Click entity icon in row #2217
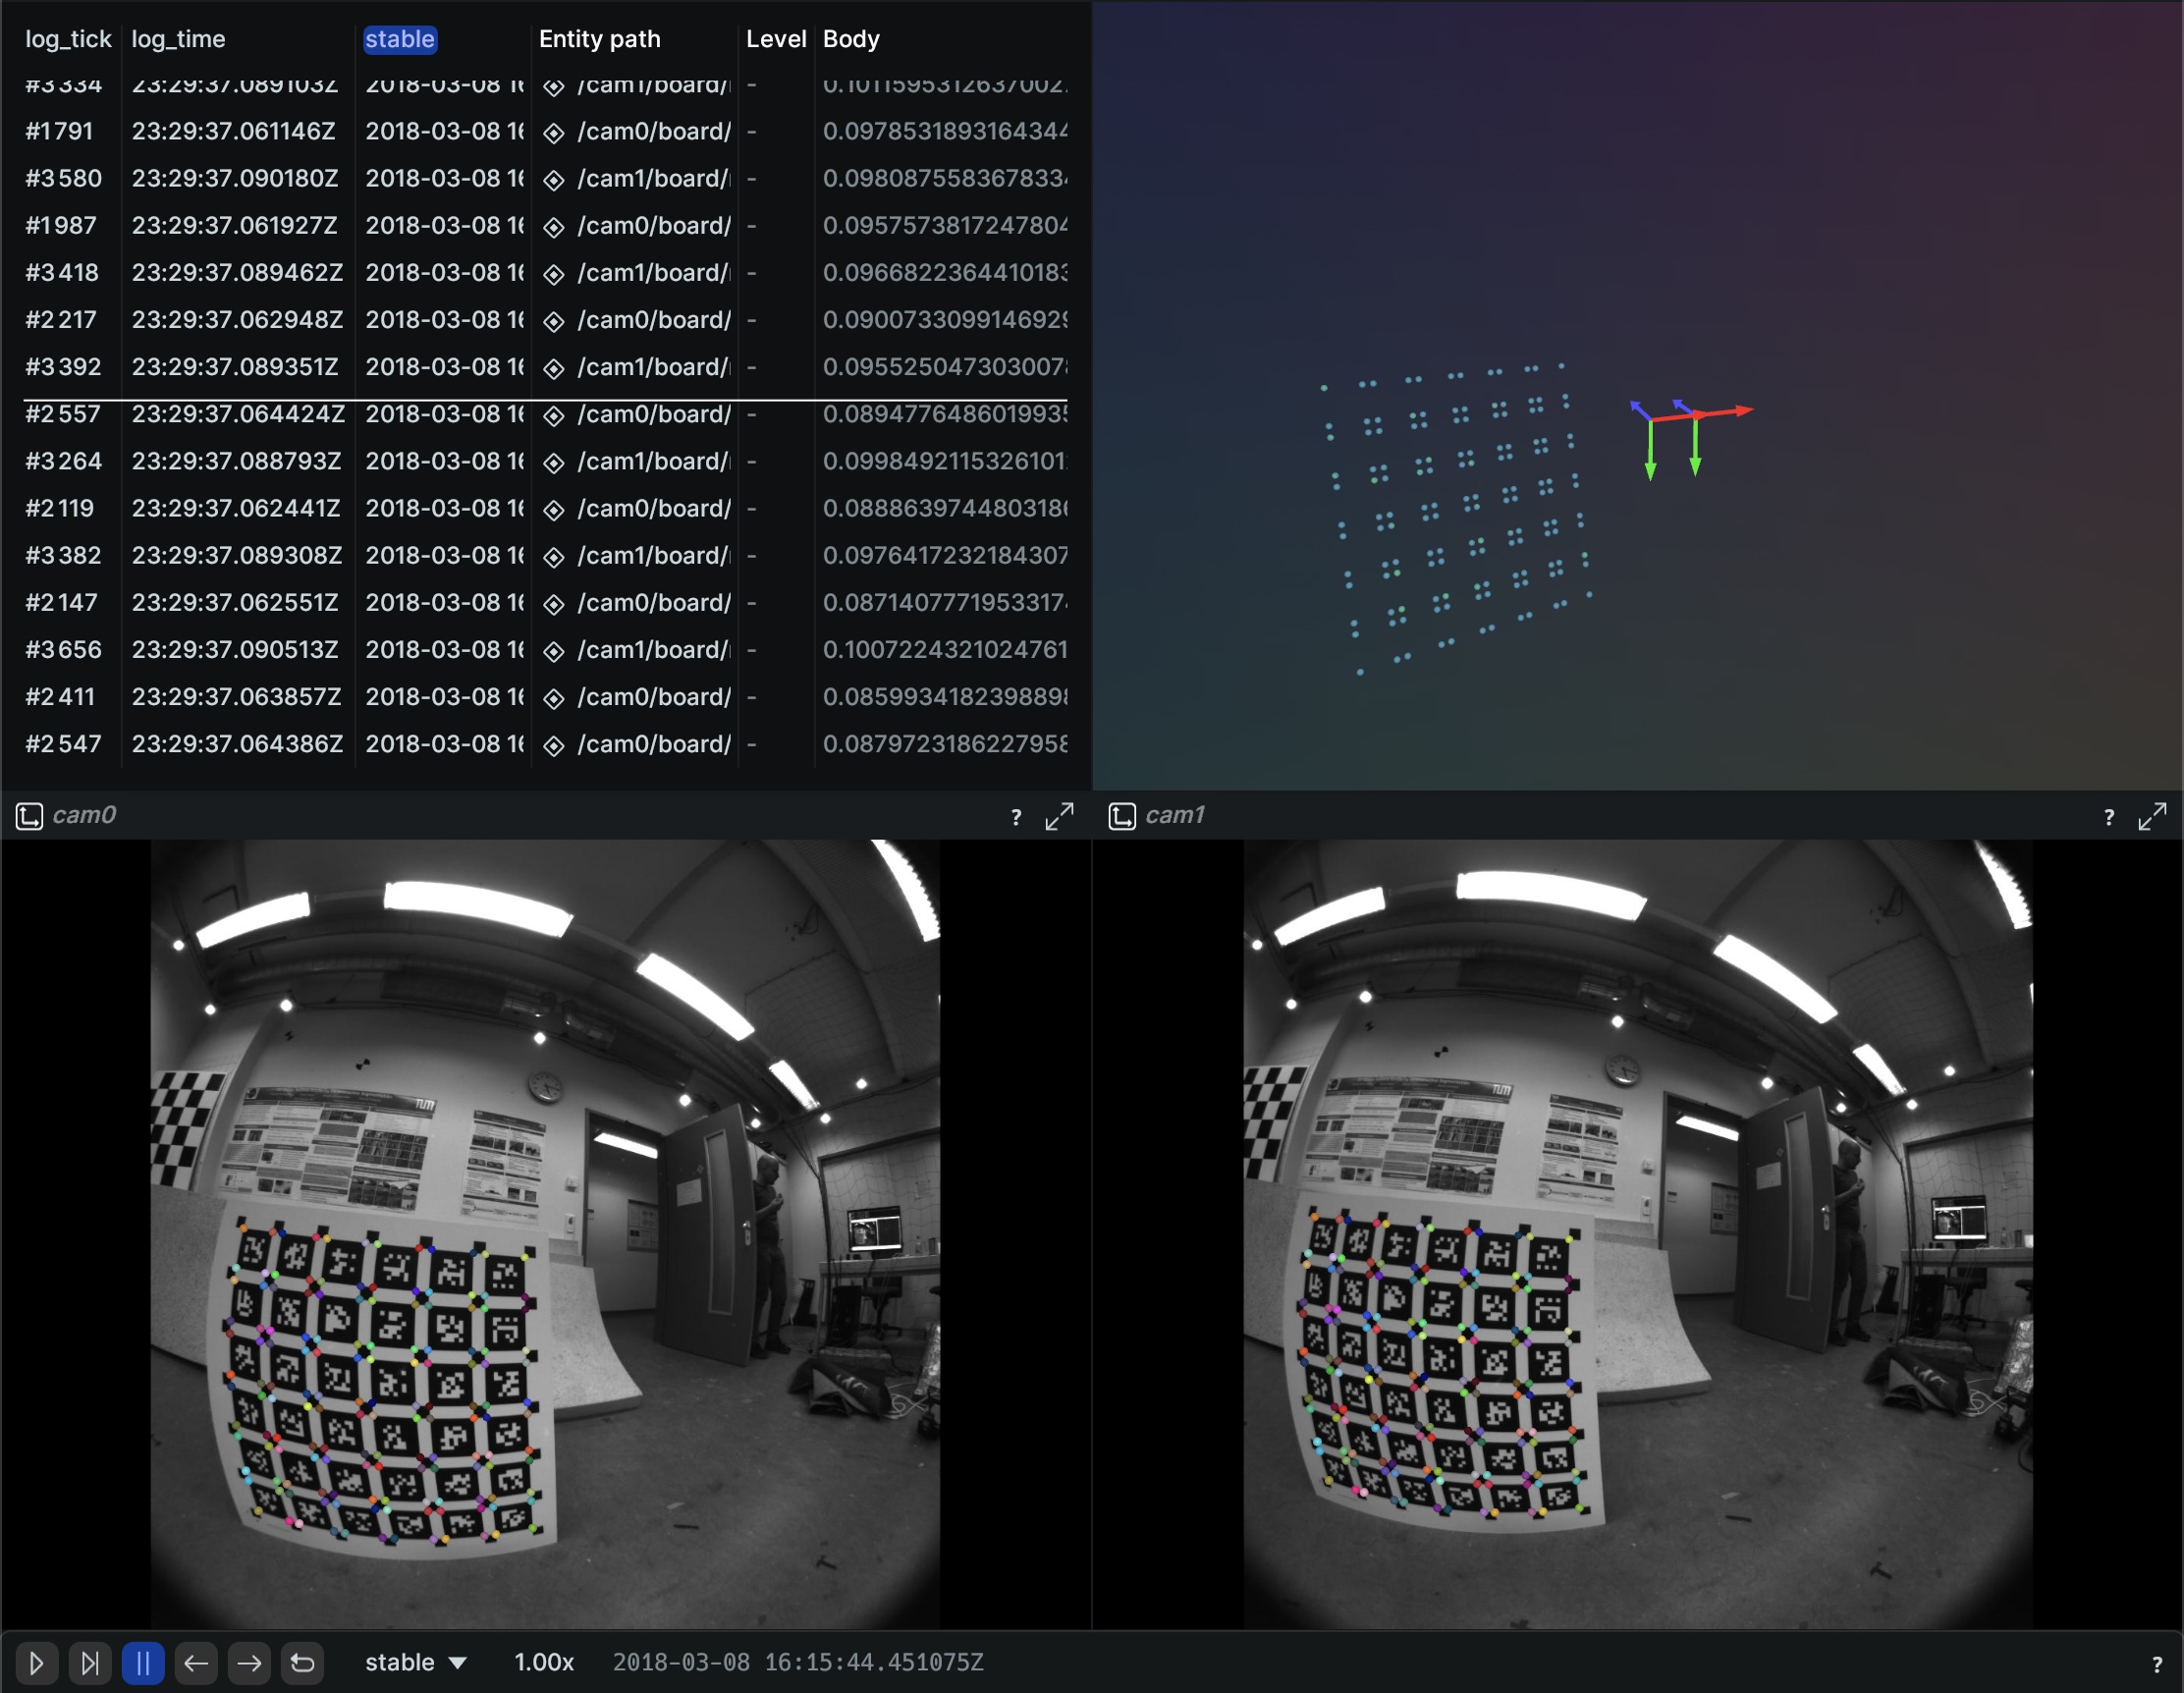The image size is (2184, 1693). [x=554, y=321]
